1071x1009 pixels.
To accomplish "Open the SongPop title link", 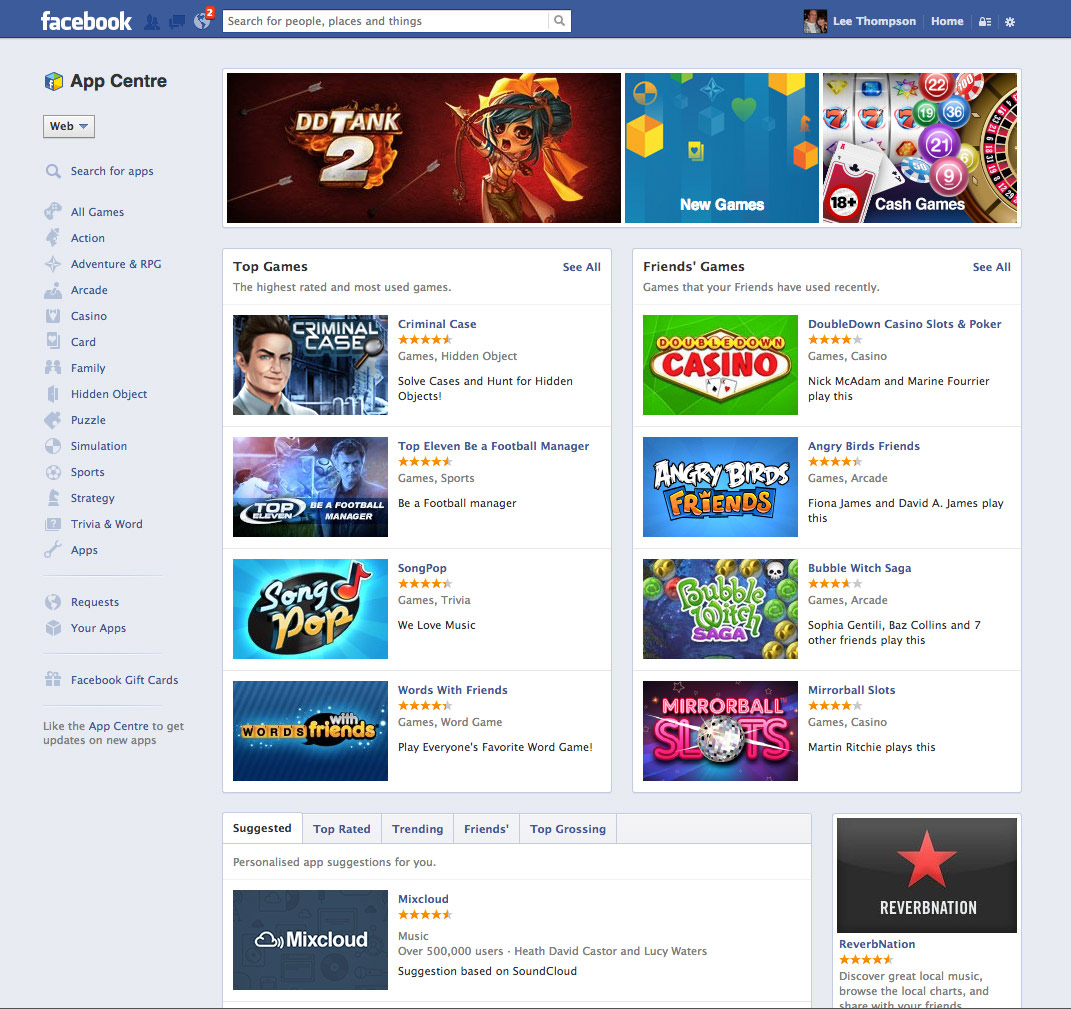I will click(422, 568).
